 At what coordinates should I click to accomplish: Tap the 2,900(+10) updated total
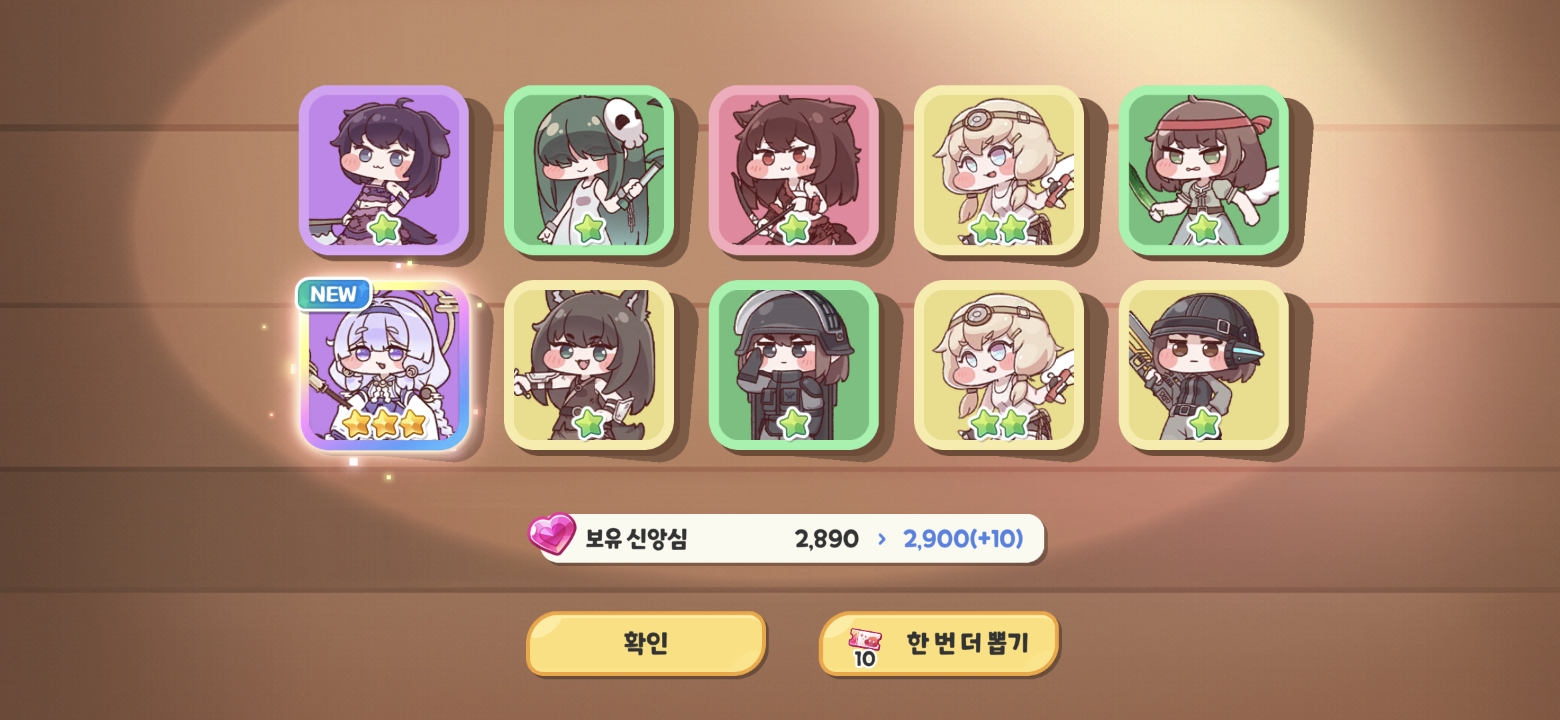963,539
